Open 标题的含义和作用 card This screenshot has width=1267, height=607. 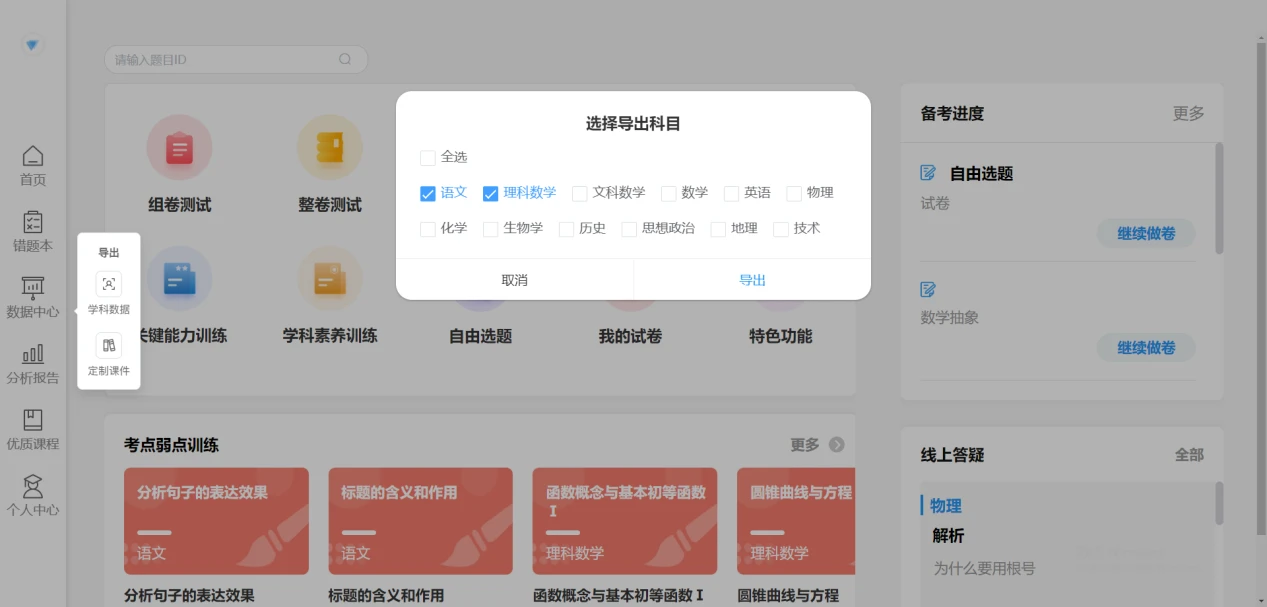click(420, 521)
